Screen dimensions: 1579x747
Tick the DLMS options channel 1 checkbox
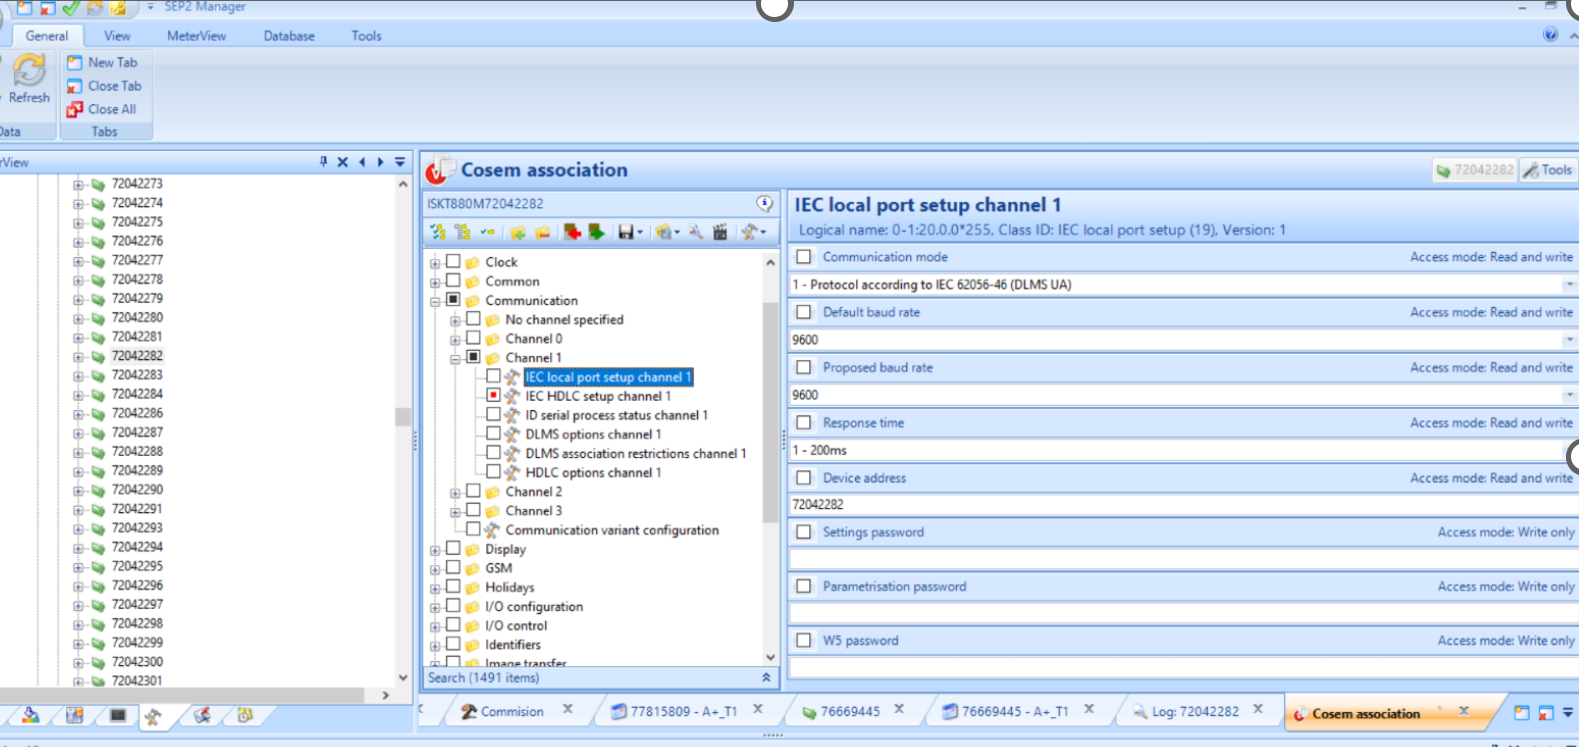coord(493,433)
